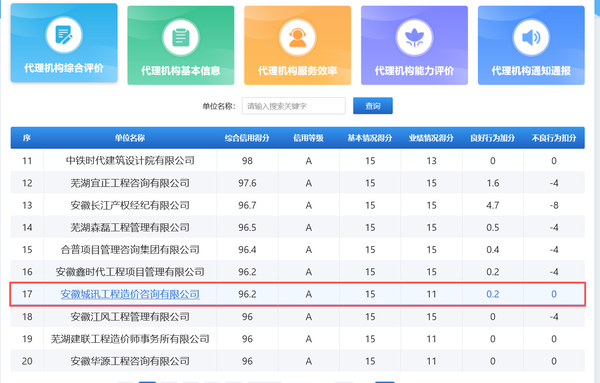Open 代理机构能力评价 lotus icon
Viewport: 600px width, 383px height.
(414, 37)
